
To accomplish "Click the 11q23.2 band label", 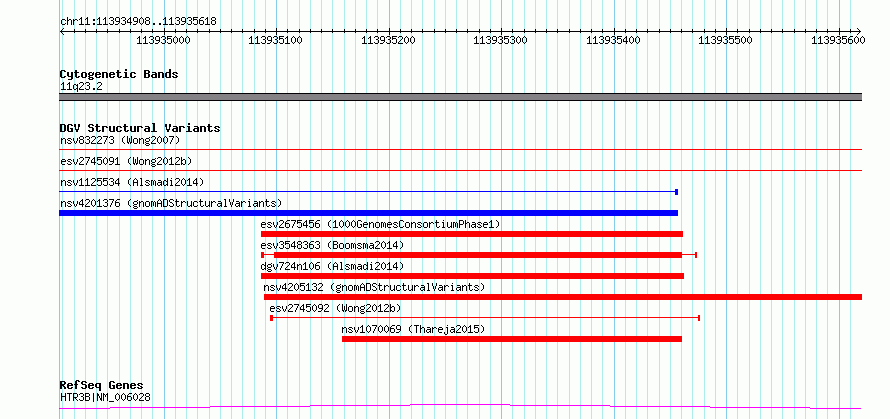I will click(x=81, y=87).
